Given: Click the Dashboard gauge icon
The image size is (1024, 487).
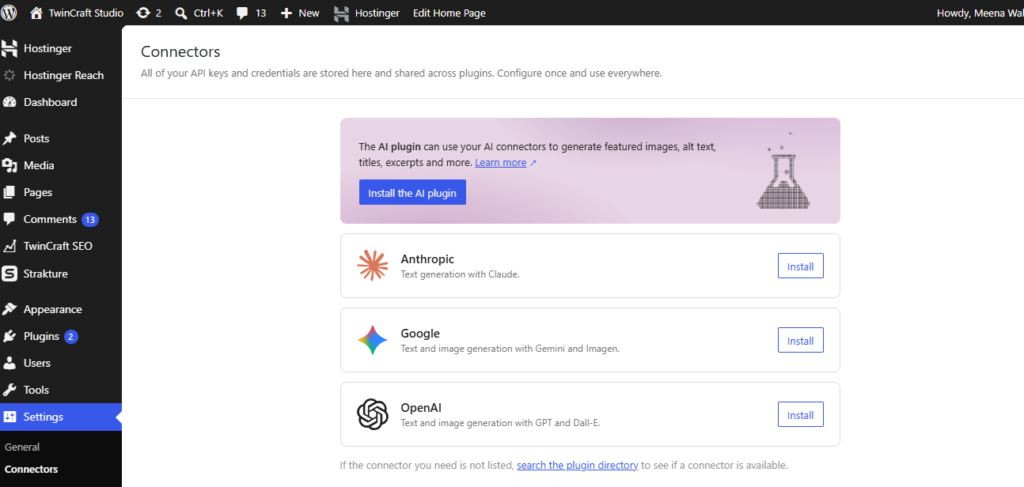Looking at the screenshot, I should pos(9,102).
